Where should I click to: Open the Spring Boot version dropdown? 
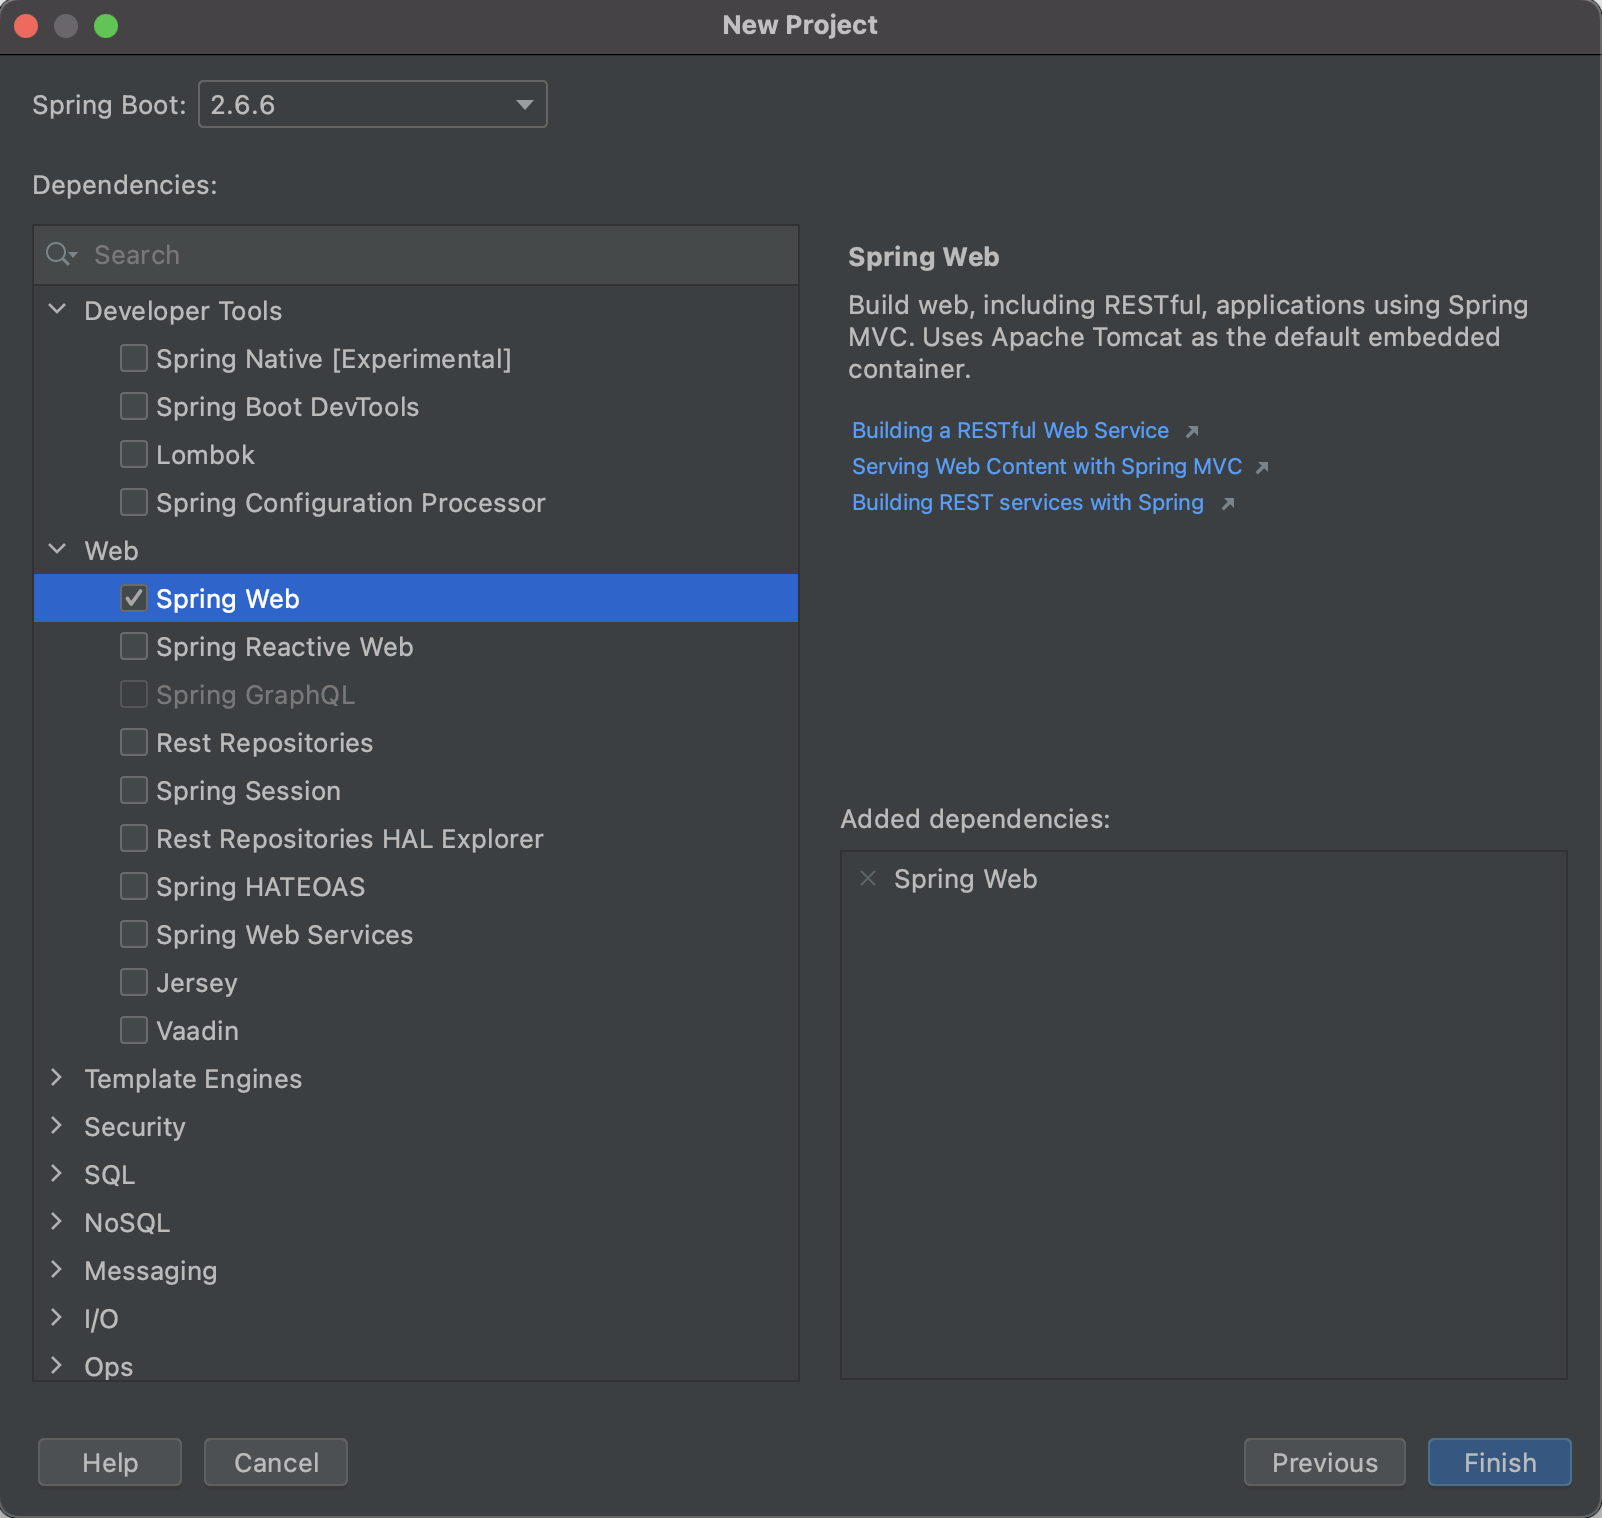click(373, 104)
